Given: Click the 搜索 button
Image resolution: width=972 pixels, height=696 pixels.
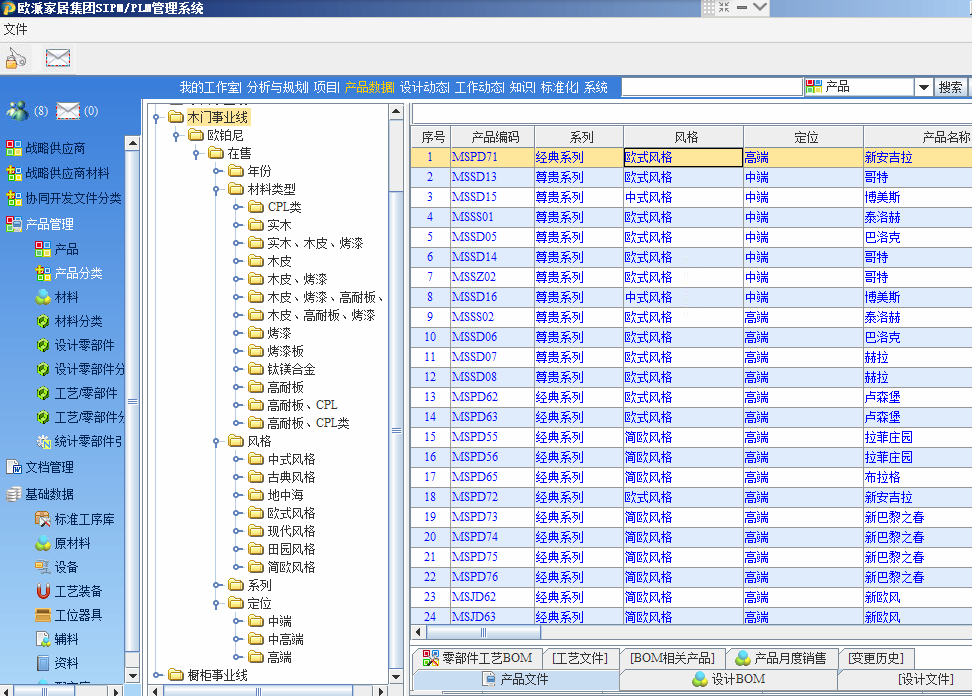Looking at the screenshot, I should [950, 88].
